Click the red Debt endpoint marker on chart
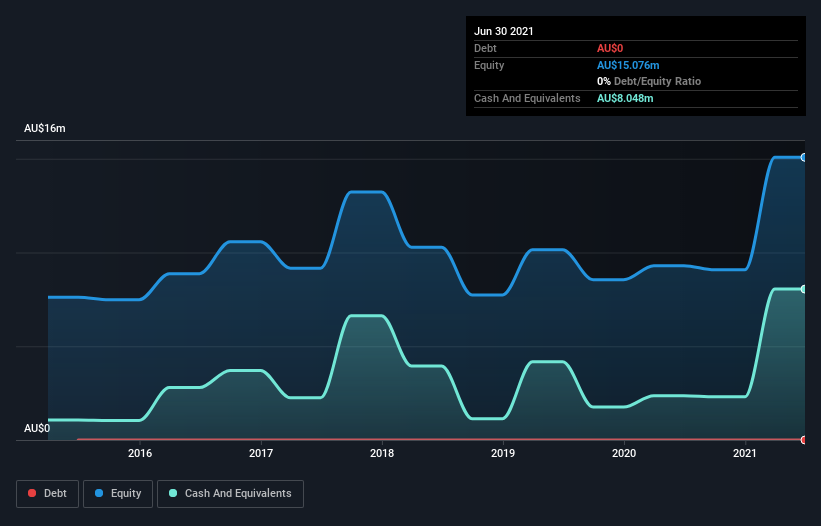The image size is (821, 526). (803, 440)
